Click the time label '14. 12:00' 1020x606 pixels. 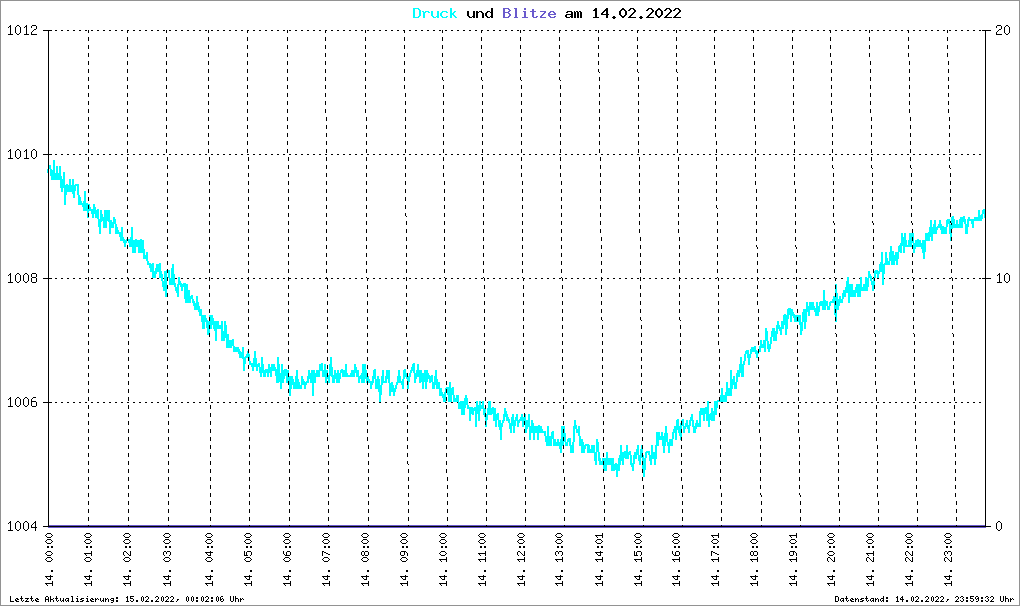coord(522,560)
